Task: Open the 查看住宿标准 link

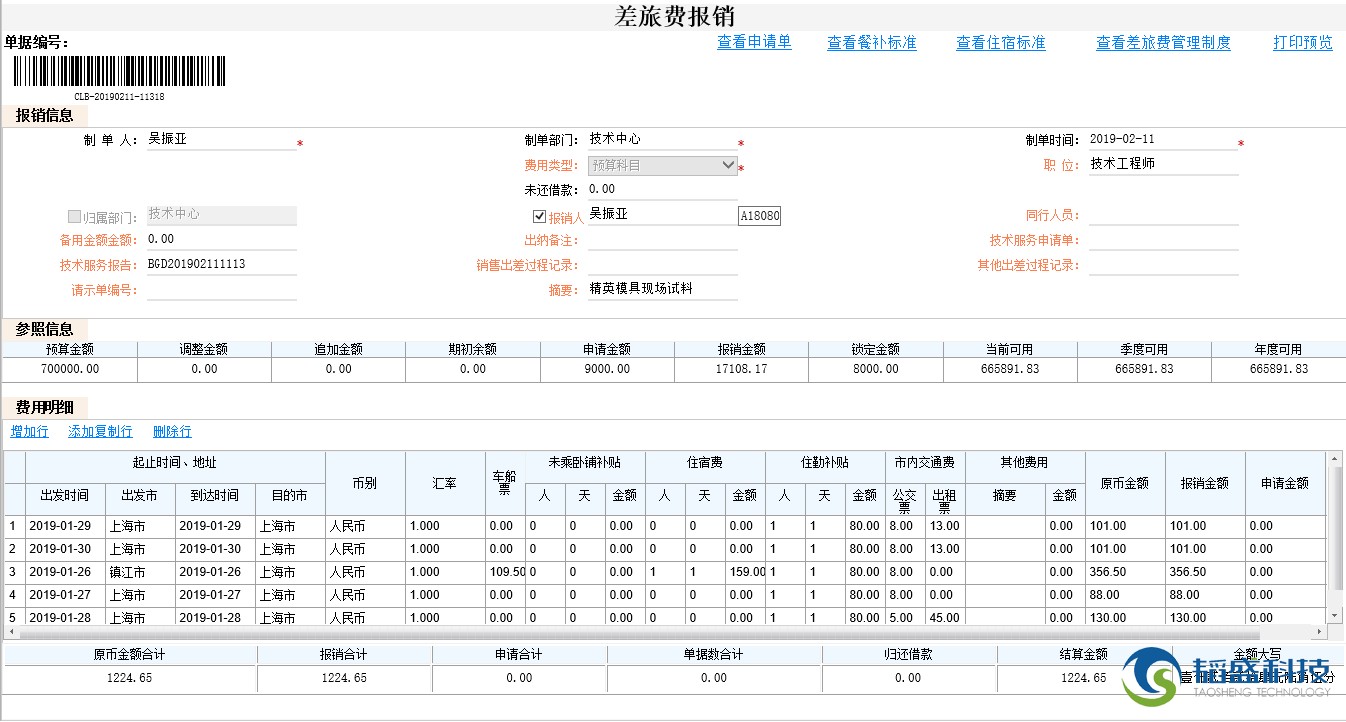Action: 1001,43
